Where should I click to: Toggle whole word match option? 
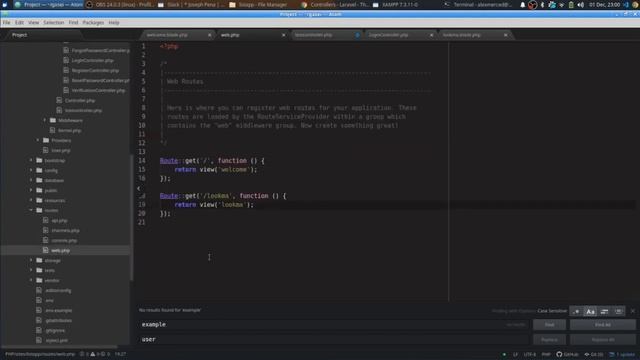618,311
